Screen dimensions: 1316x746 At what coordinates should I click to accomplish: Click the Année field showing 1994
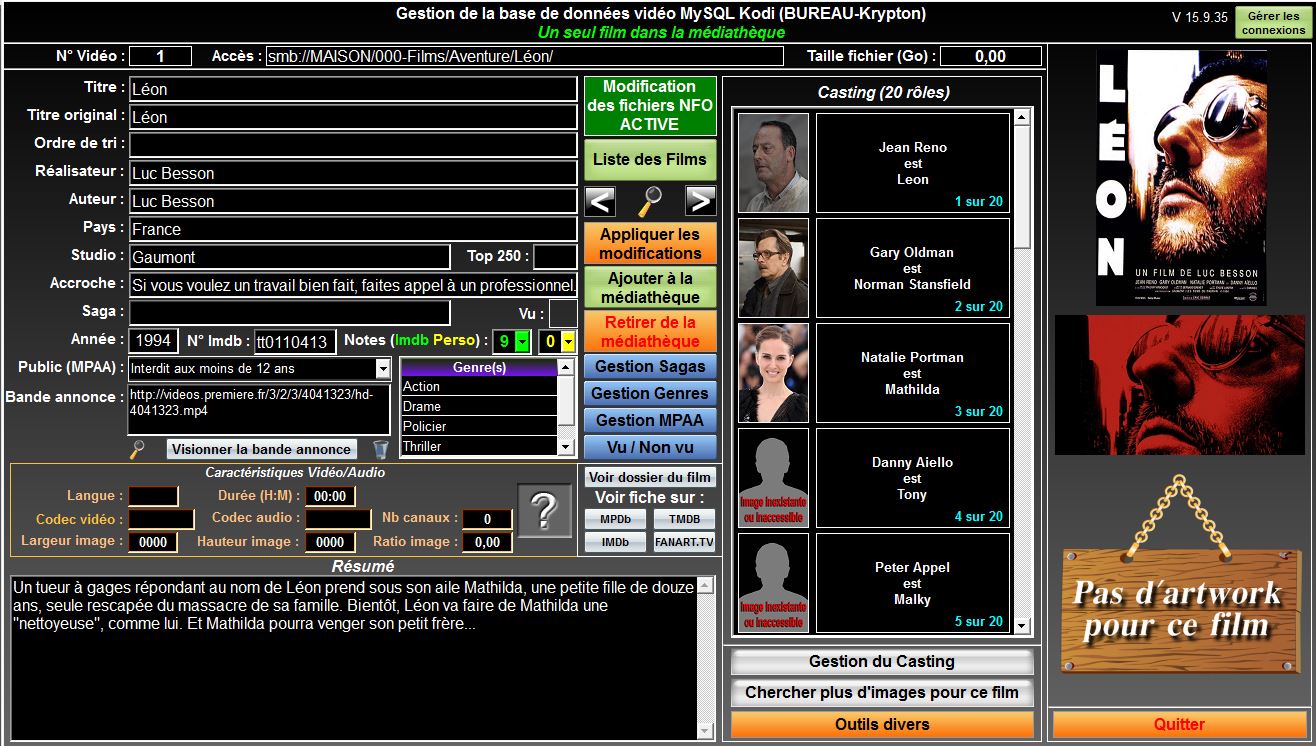[154, 341]
